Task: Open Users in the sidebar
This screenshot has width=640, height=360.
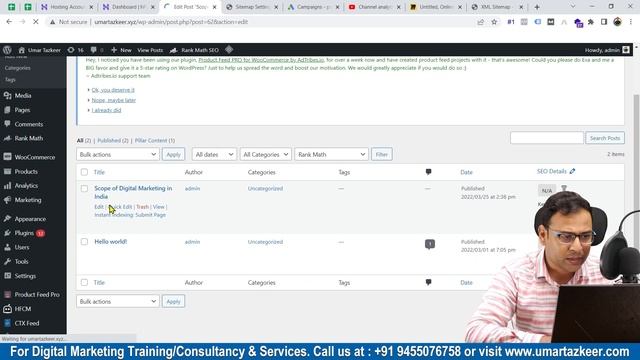Action: (x=22, y=247)
